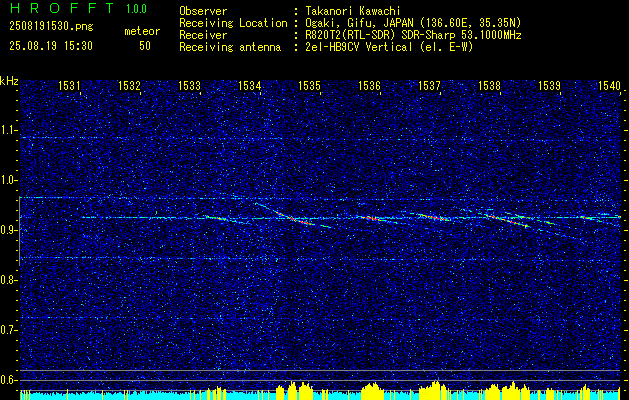
Task: Click the Receiver label
Action: click(203, 35)
